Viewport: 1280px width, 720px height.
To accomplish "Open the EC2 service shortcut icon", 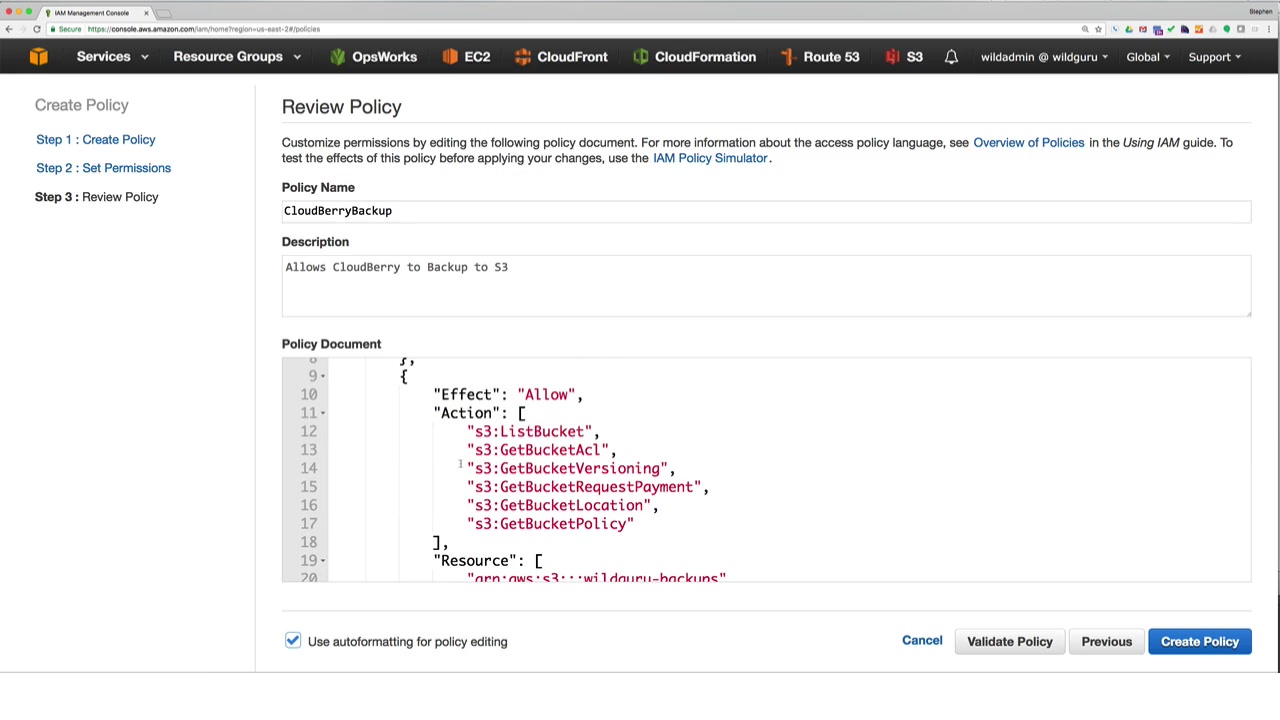I will [450, 57].
